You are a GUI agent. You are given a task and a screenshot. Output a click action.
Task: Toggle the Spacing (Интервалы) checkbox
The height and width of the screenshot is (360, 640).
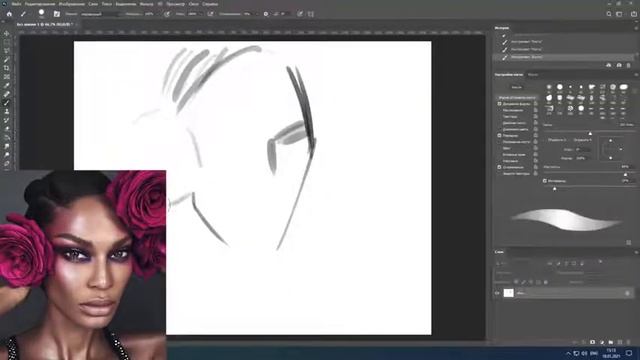click(545, 181)
